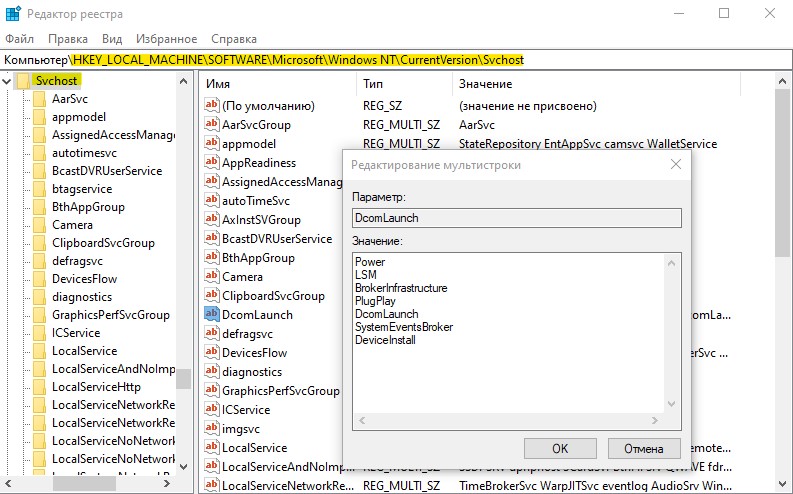Click tree pane scroll up arrow
The image size is (793, 494).
click(x=184, y=81)
